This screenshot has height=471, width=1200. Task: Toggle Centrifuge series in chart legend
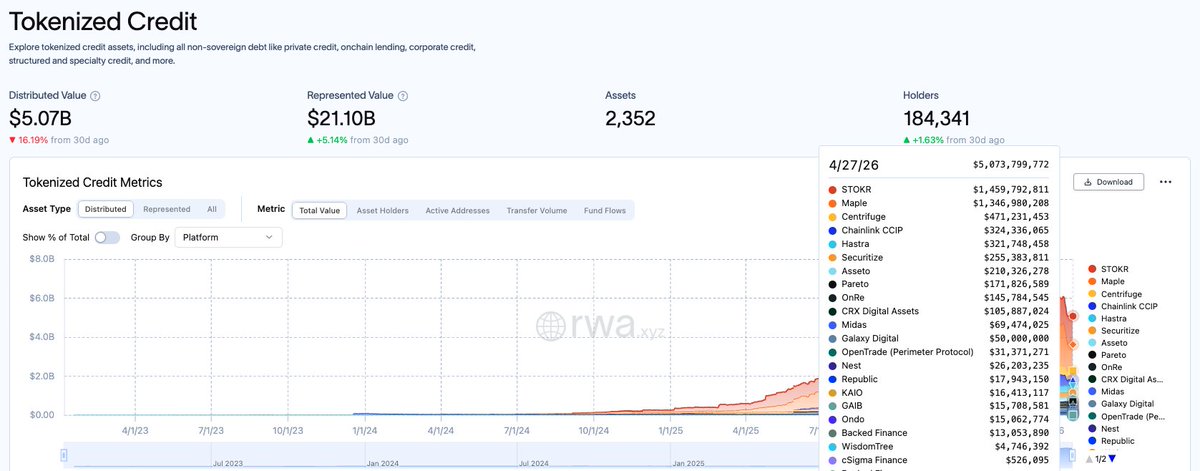pos(1115,296)
